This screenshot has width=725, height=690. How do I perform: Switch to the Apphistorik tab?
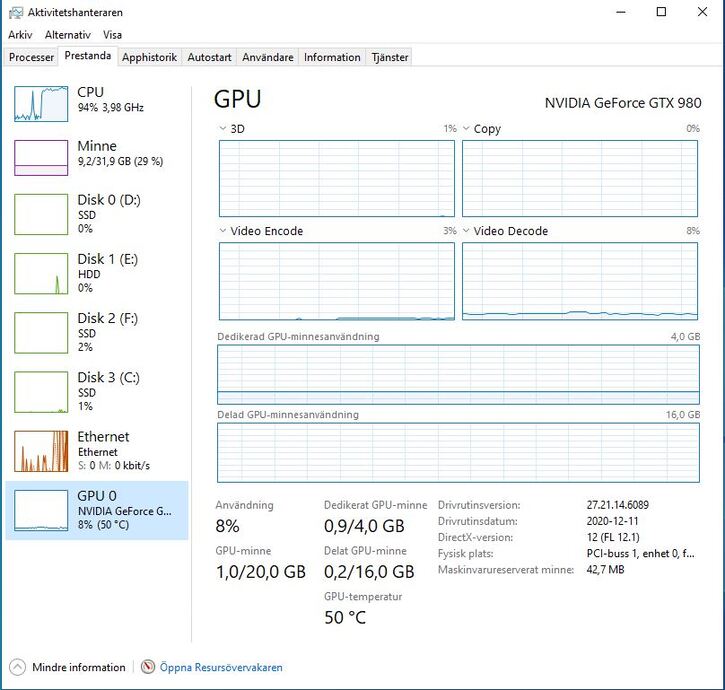click(149, 57)
